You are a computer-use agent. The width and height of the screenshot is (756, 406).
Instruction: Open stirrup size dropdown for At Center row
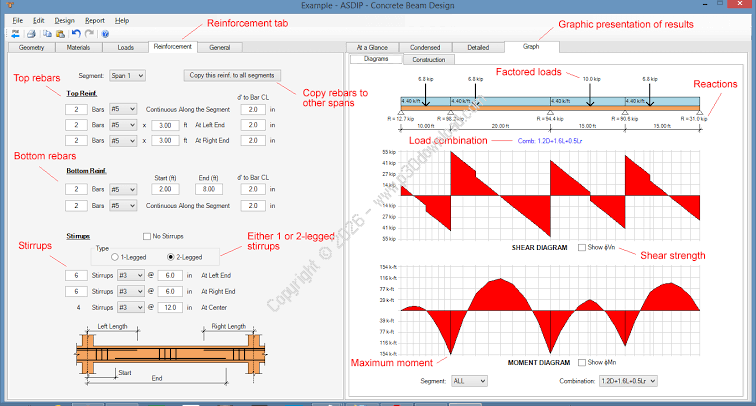pos(131,308)
